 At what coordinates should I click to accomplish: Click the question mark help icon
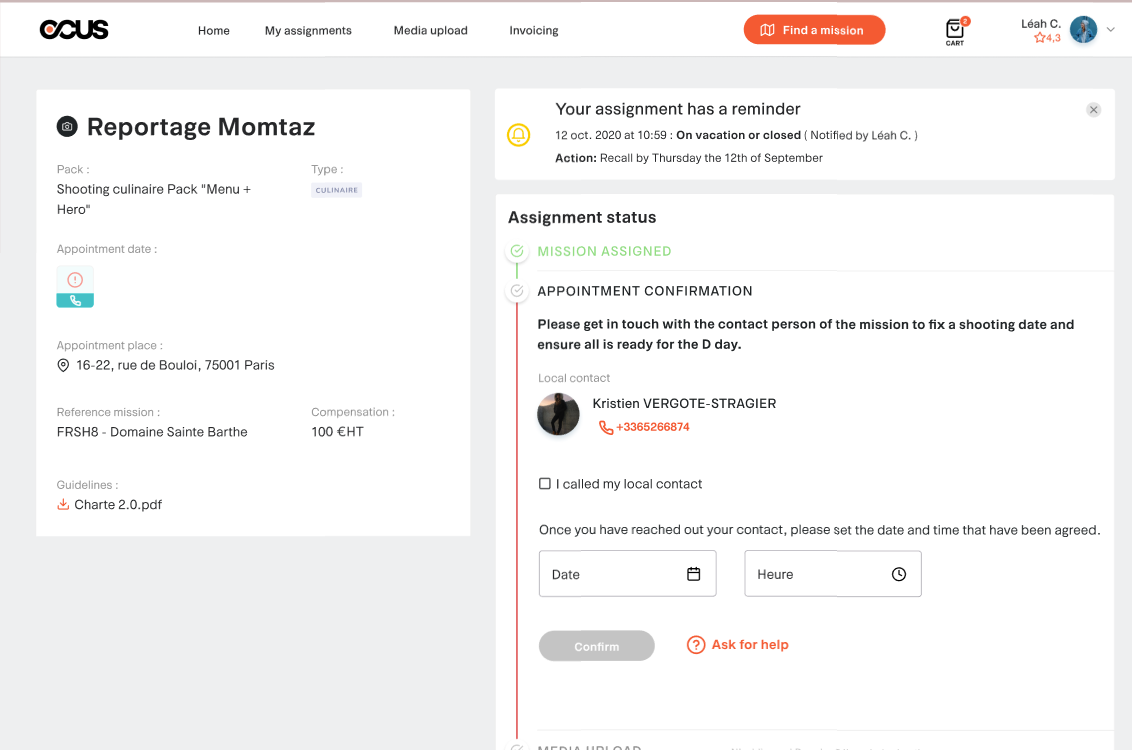point(696,645)
